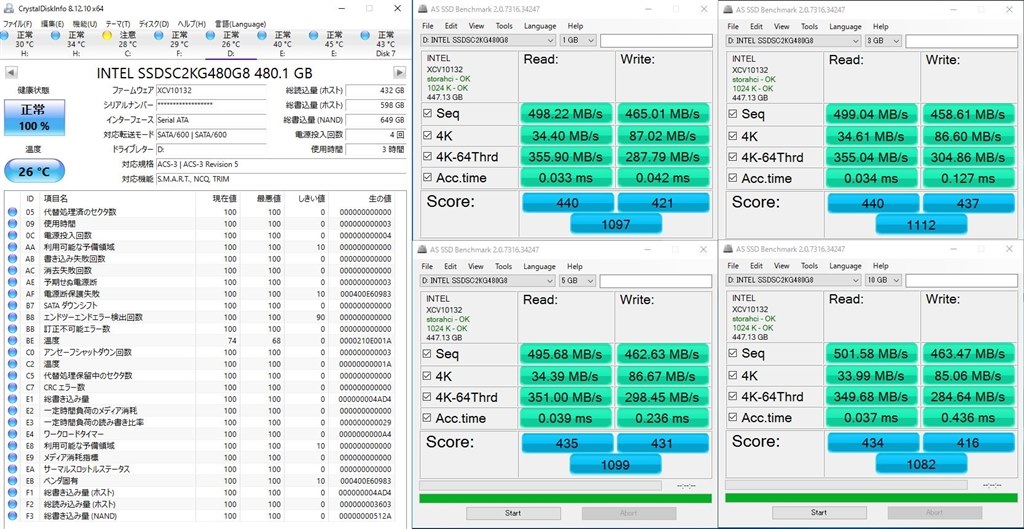The height and width of the screenshot is (529, 1024).
Task: Click Start in the 10 GB AS SSD window
Action: click(818, 512)
